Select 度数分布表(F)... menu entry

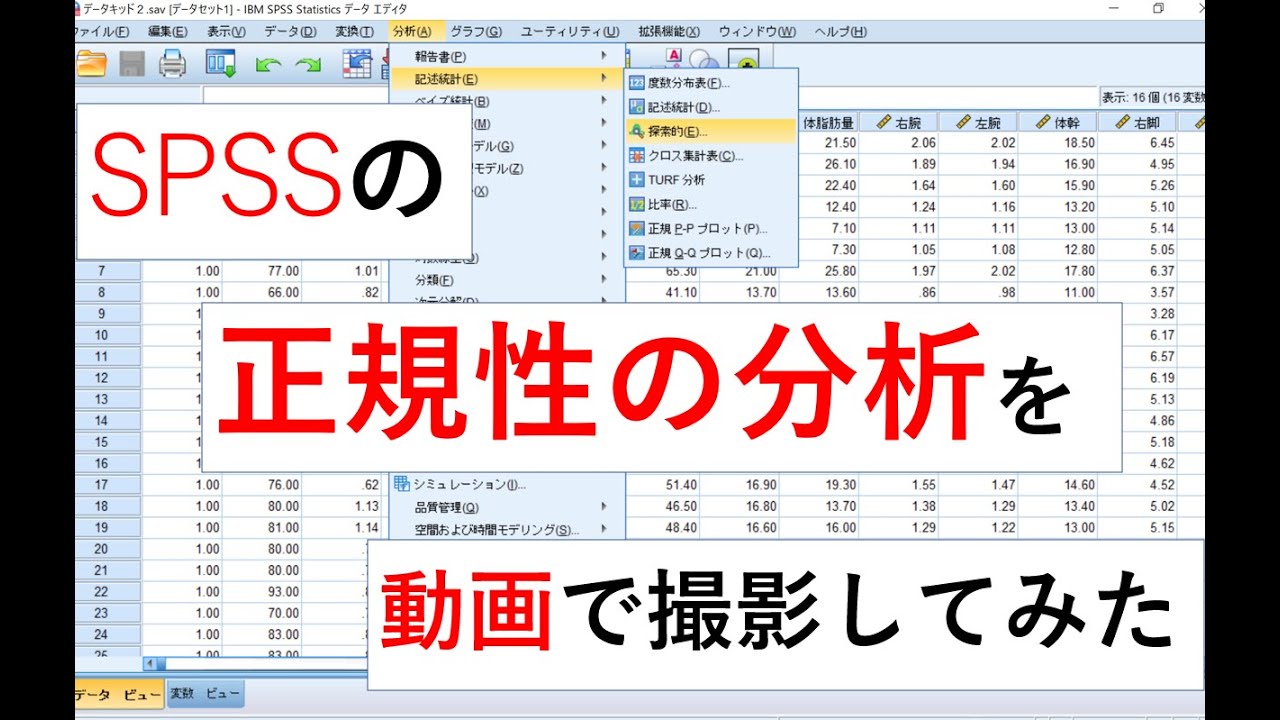711,82
